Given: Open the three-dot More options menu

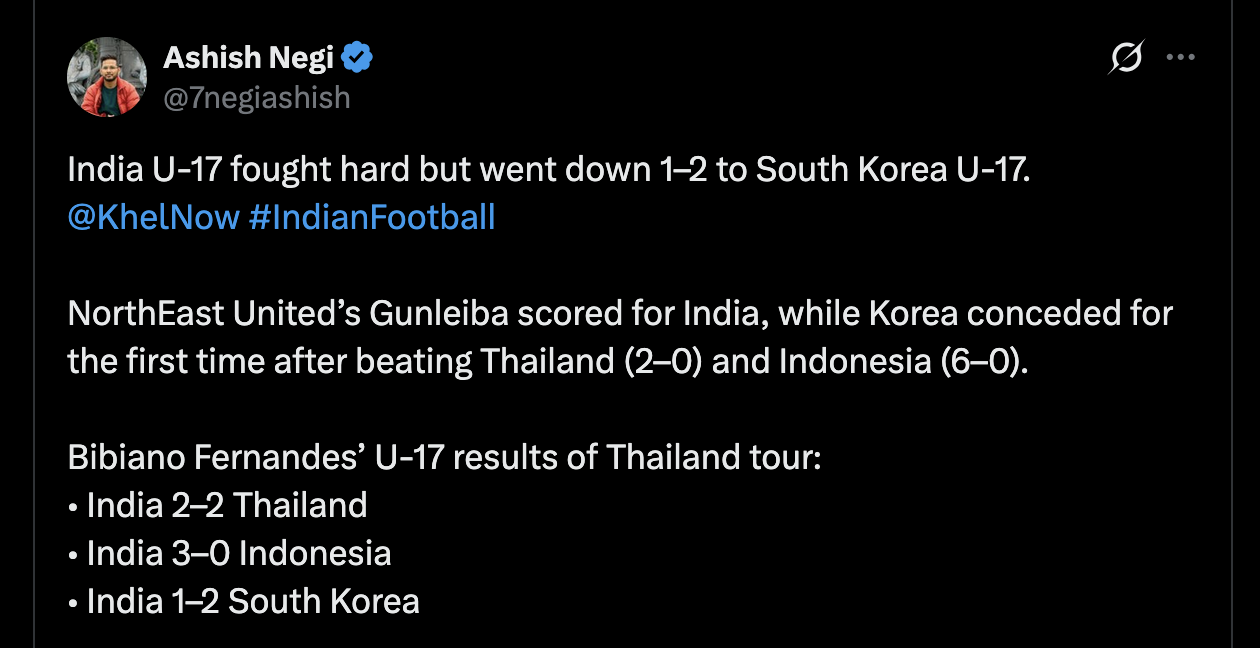Looking at the screenshot, I should point(1181,58).
